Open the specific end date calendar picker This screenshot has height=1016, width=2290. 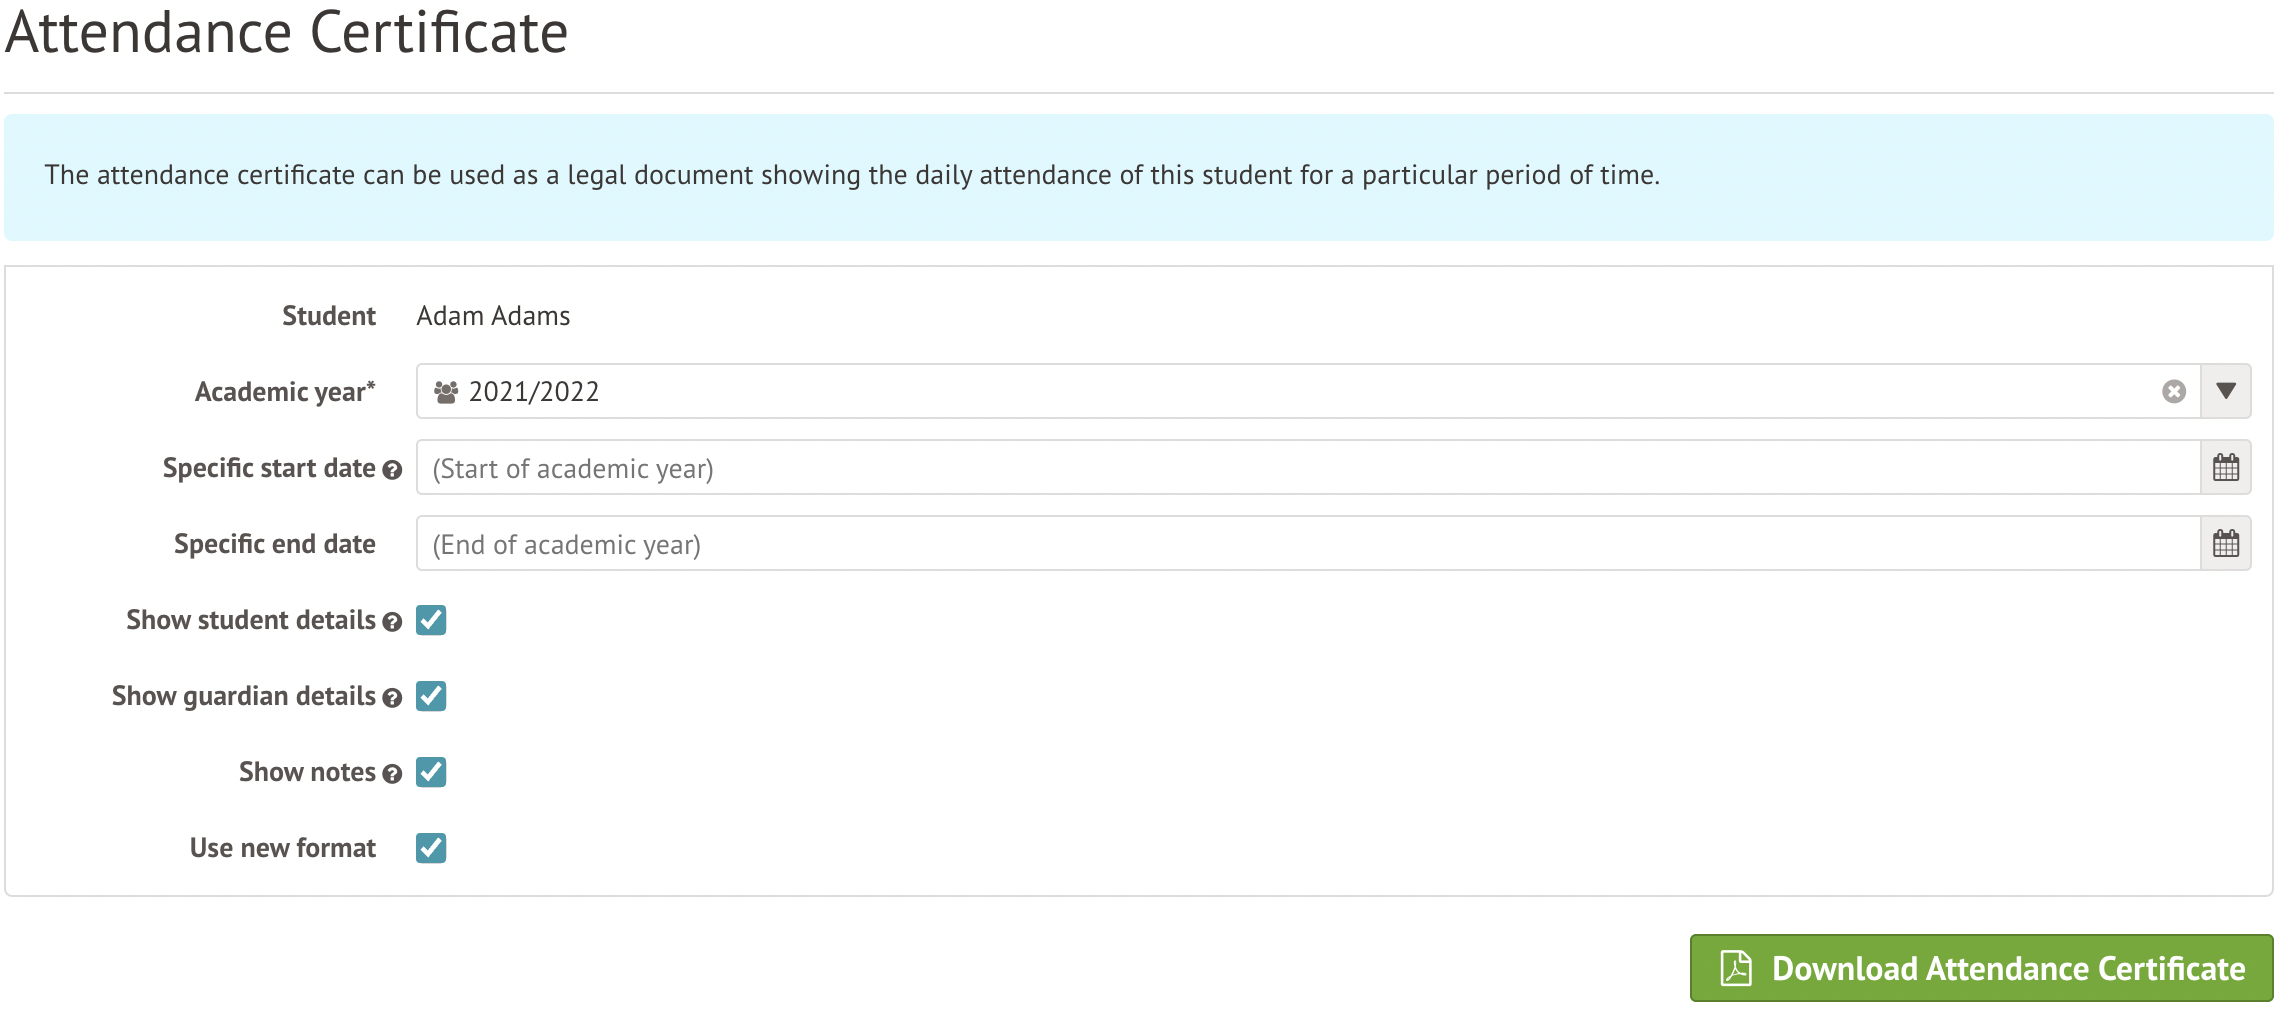pos(2225,543)
